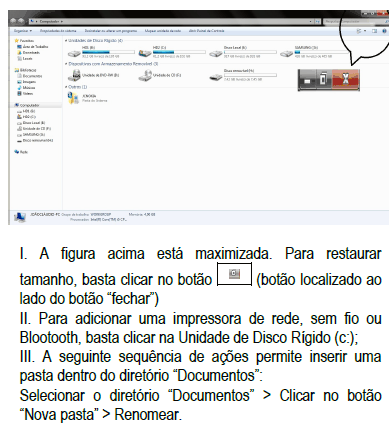Select Documentos in the Bibliotecas tree
The width and height of the screenshot is (389, 431).
click(30, 76)
